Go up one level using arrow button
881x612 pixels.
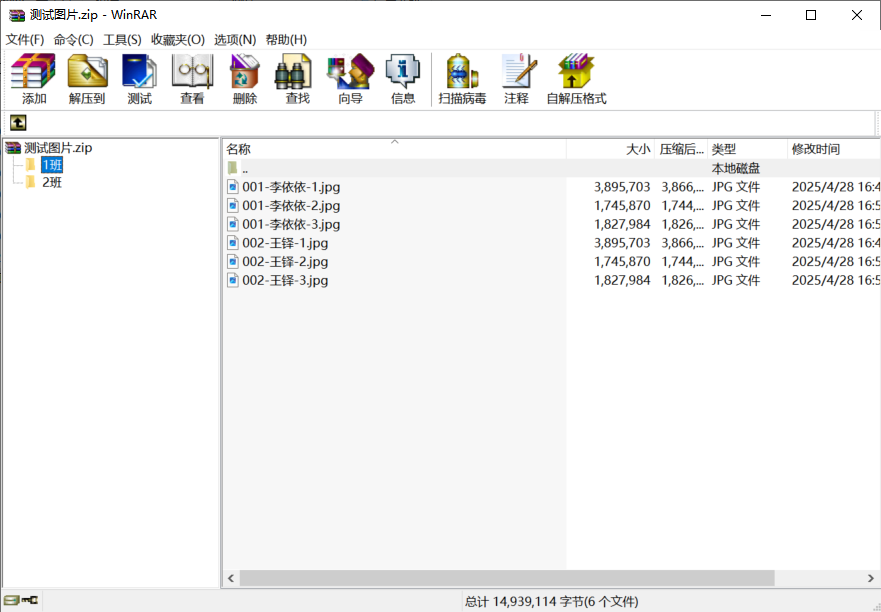tap(18, 123)
